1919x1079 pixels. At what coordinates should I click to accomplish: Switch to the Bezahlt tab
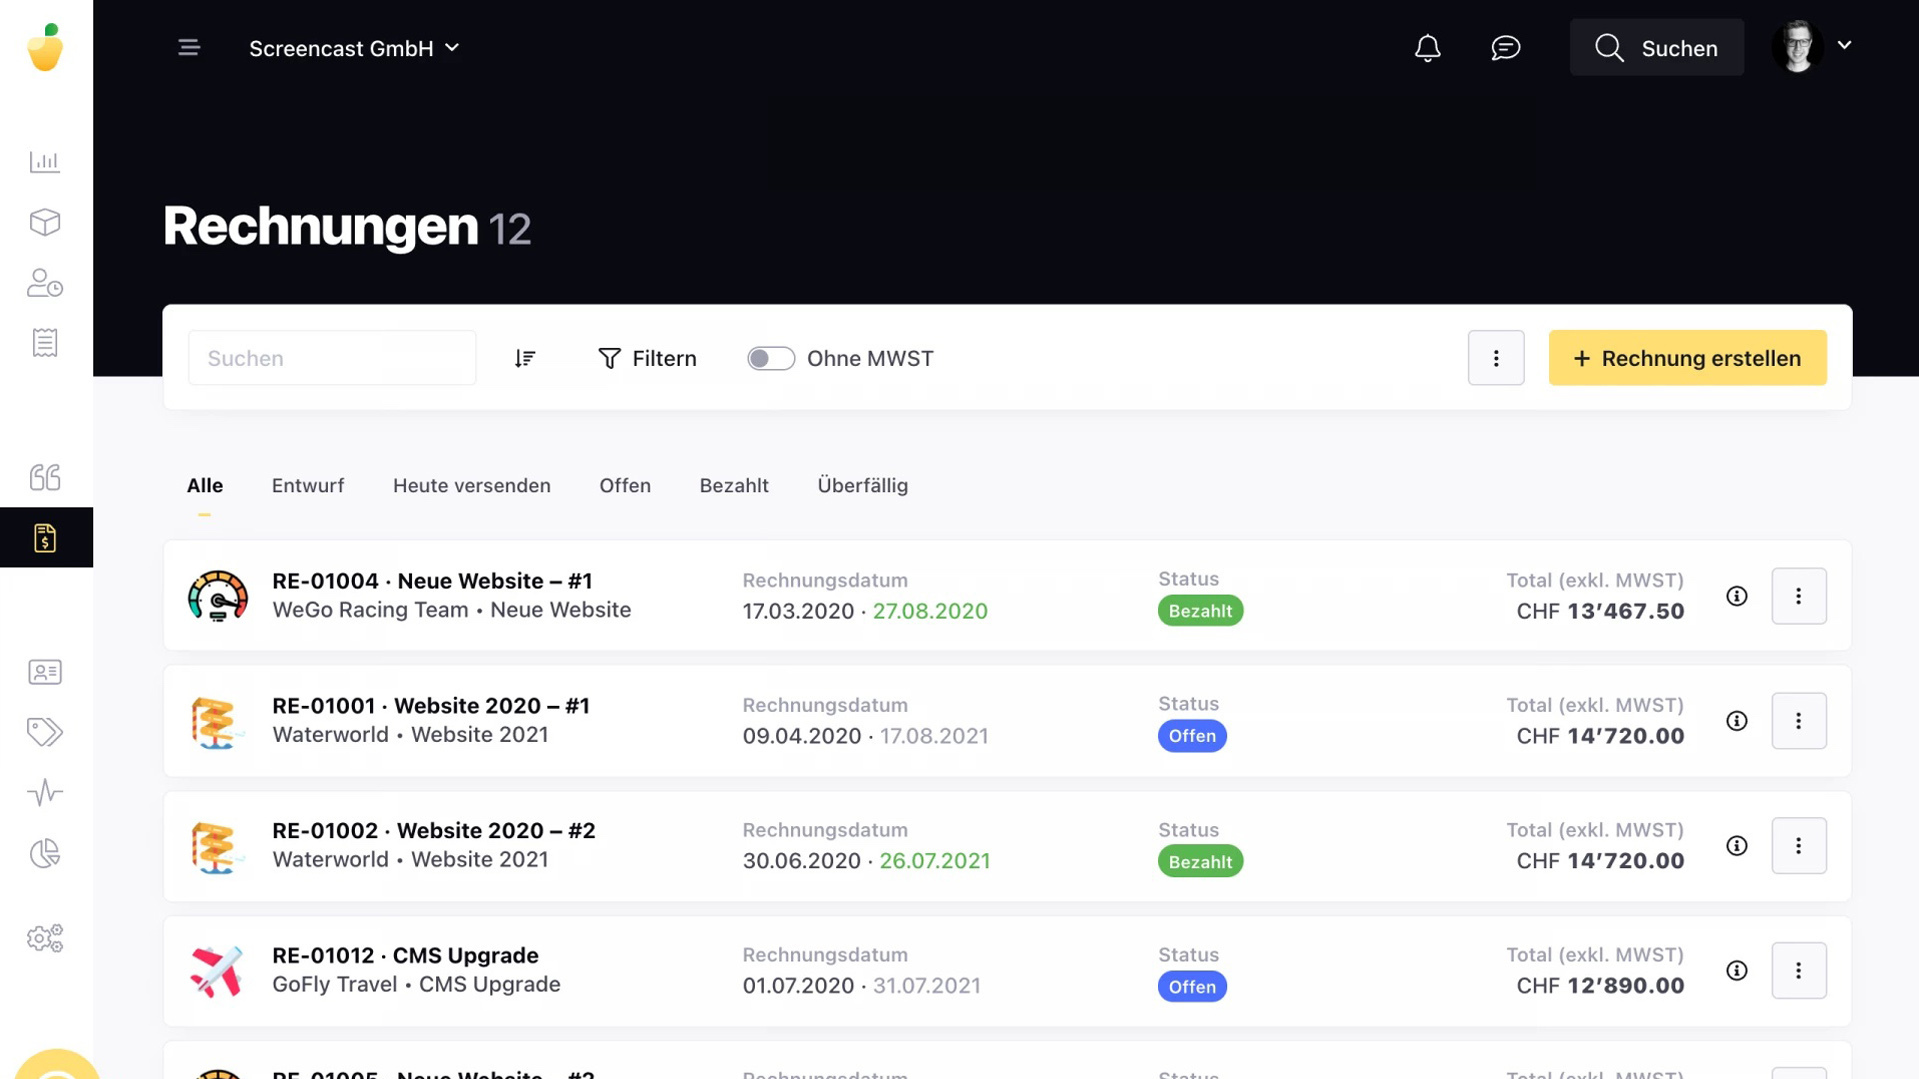pyautogui.click(x=734, y=486)
